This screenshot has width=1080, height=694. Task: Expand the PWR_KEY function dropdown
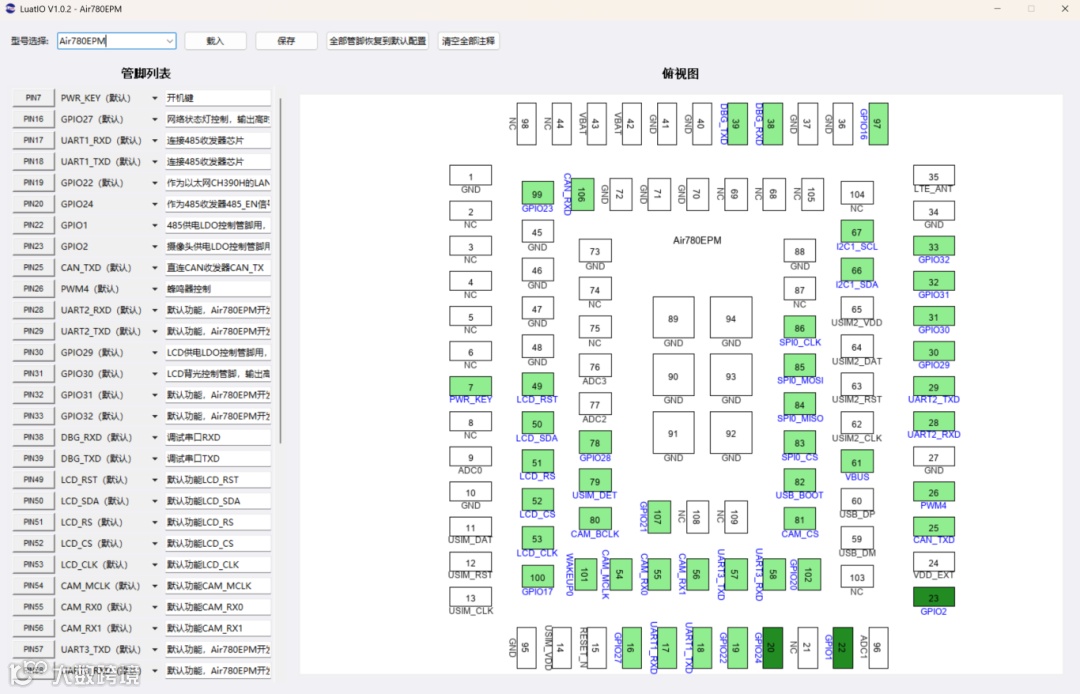[x=154, y=98]
